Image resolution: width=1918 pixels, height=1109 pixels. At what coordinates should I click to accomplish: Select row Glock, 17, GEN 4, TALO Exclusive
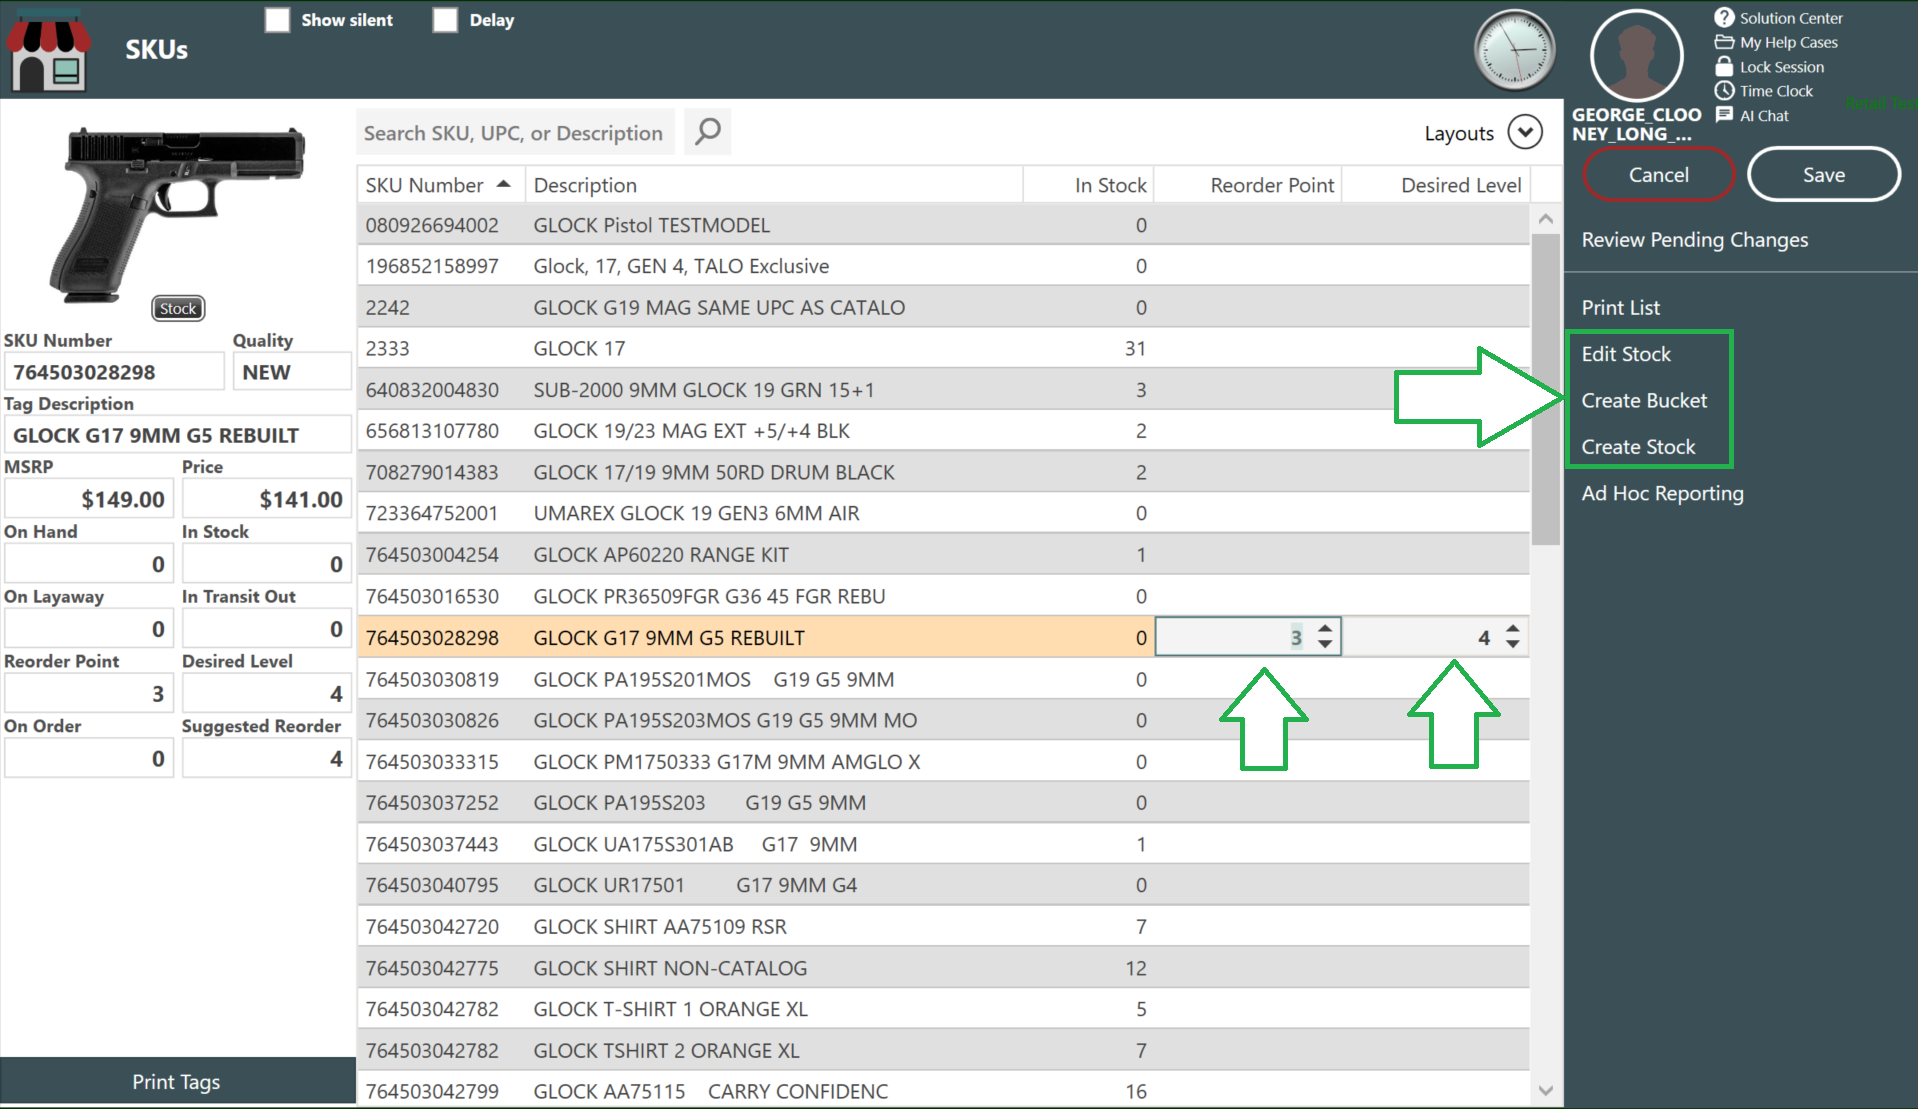click(x=943, y=266)
